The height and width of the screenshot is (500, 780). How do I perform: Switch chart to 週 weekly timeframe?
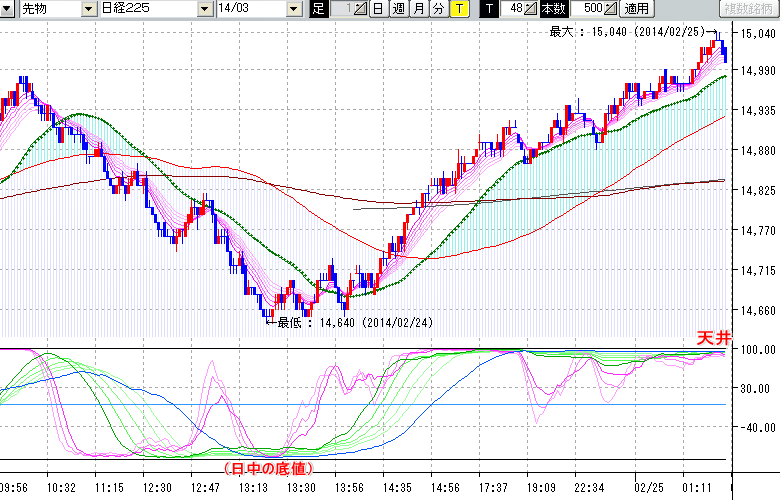pyautogui.click(x=398, y=9)
